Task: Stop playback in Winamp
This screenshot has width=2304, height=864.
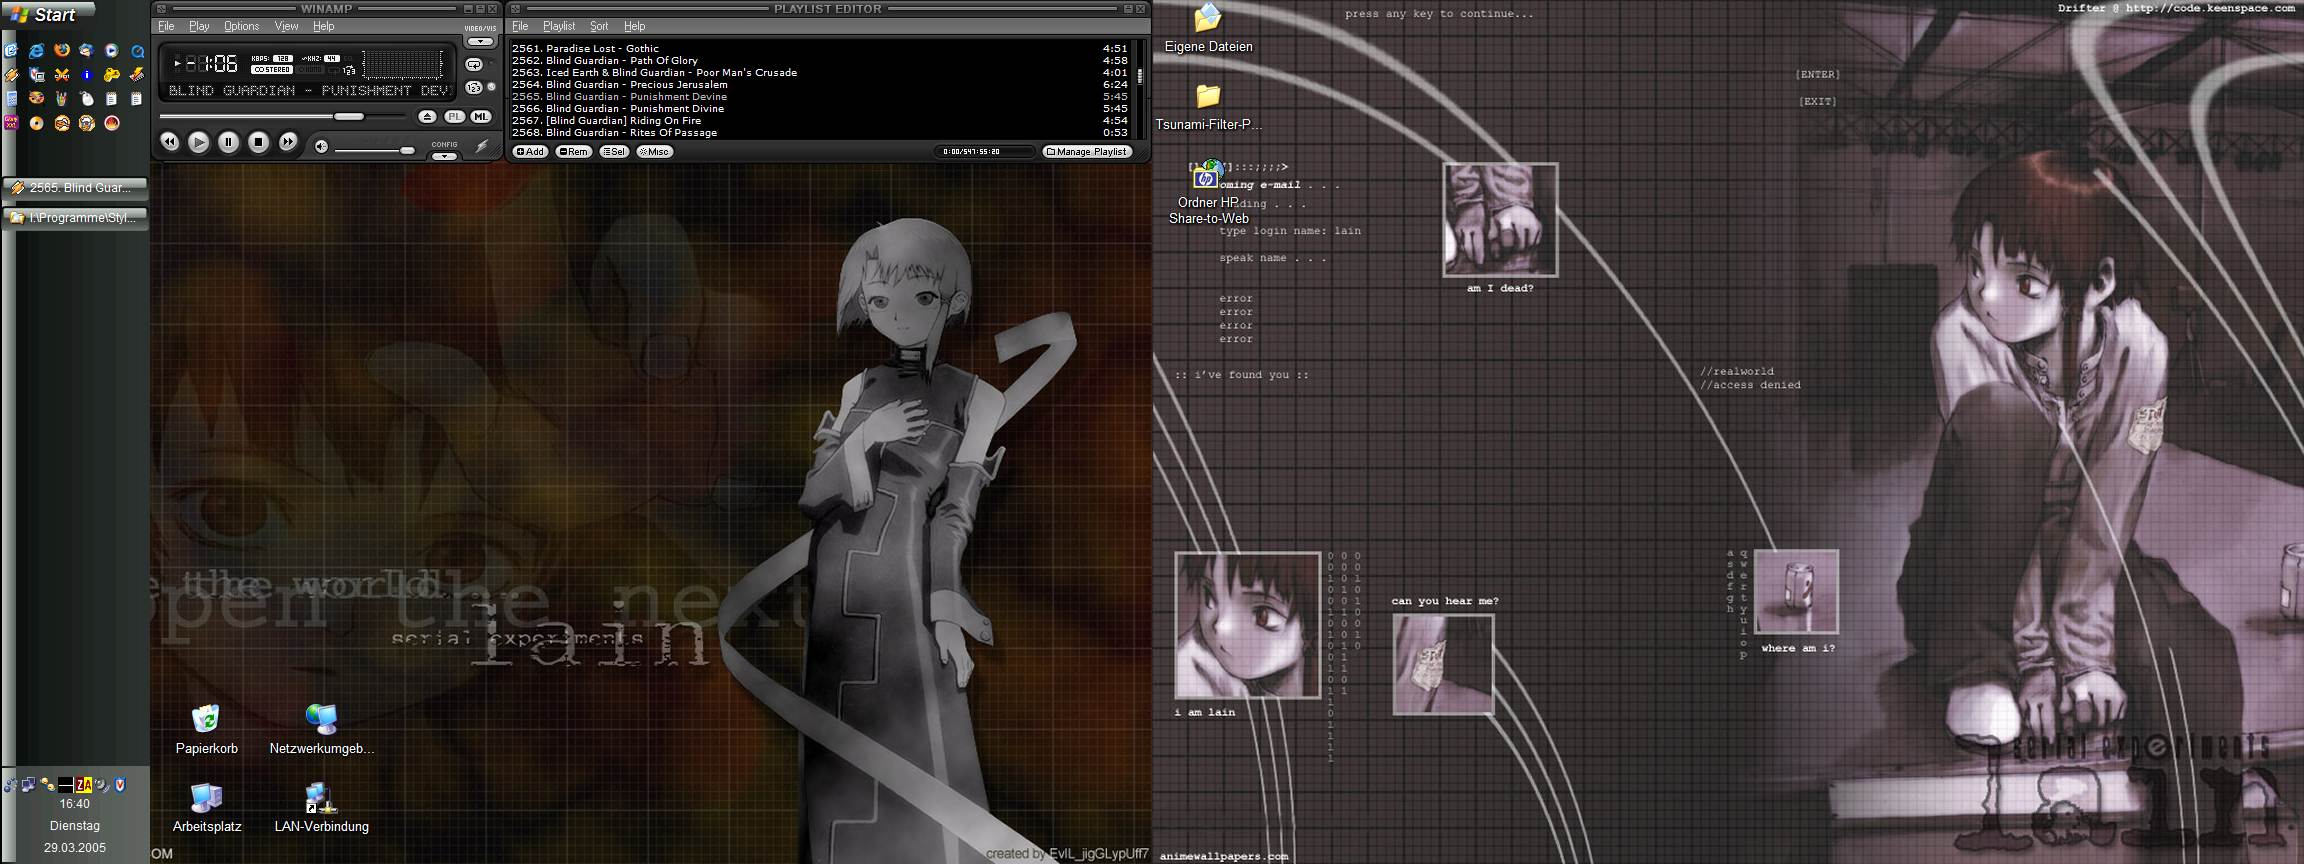Action: 258,143
